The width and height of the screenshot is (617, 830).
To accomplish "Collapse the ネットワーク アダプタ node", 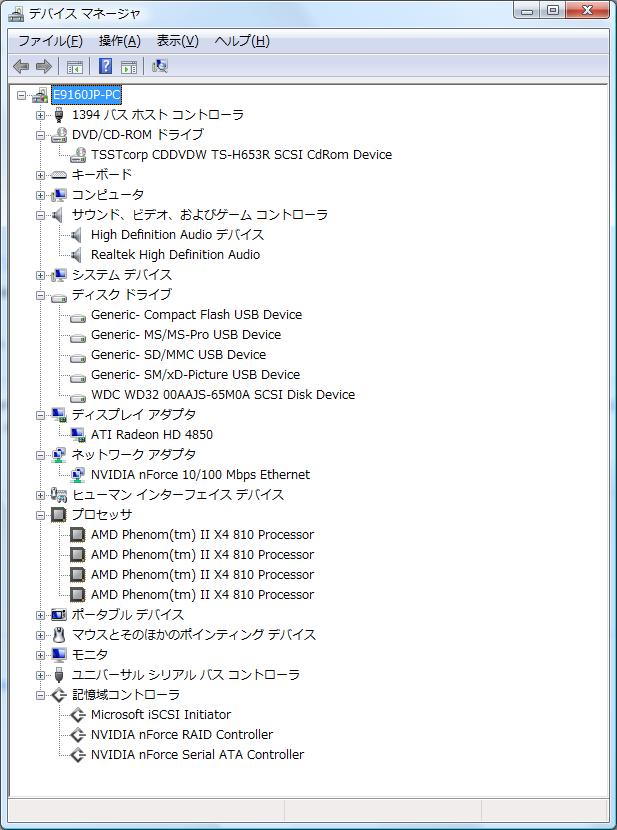I will click(40, 455).
